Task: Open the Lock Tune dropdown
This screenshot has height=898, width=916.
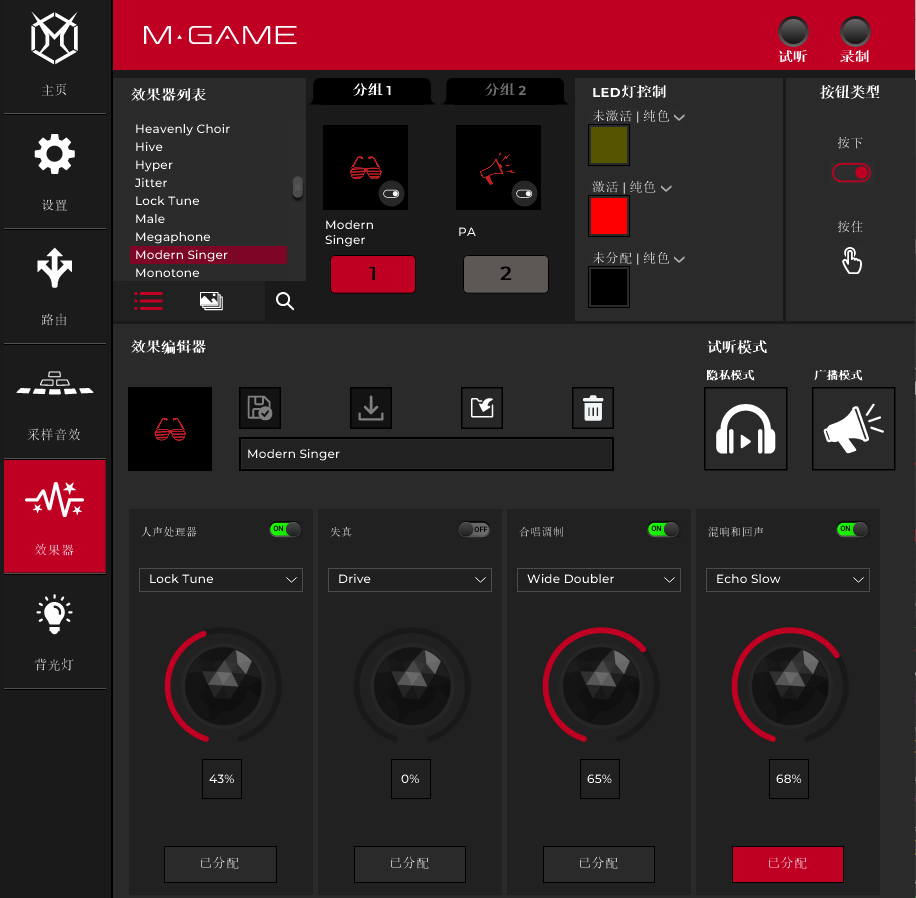Action: coord(221,580)
